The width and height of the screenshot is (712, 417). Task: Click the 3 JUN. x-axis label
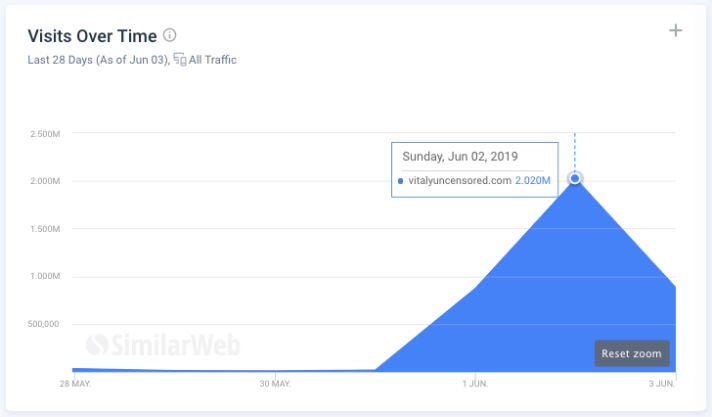(x=662, y=383)
